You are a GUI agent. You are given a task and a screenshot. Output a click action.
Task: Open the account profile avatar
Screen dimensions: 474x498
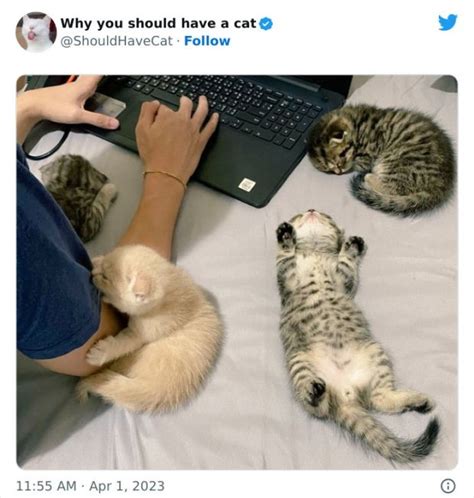(x=36, y=32)
